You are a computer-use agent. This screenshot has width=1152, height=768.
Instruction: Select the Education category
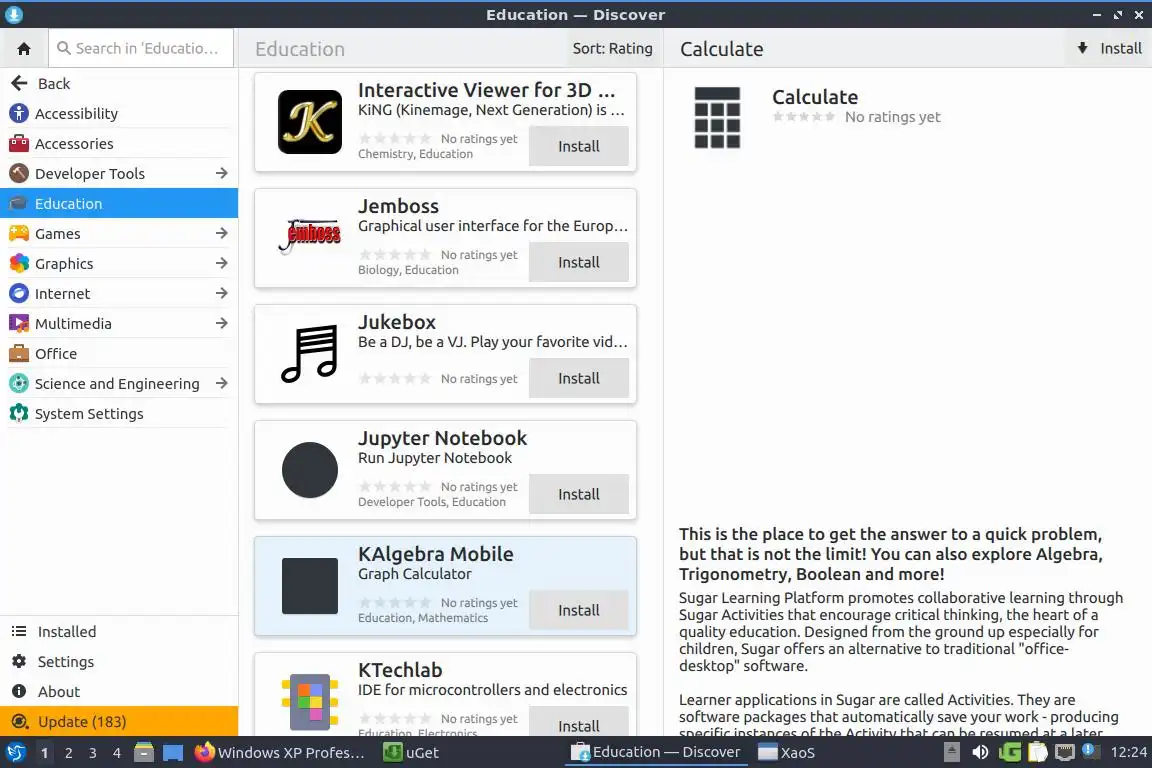pyautogui.click(x=119, y=204)
